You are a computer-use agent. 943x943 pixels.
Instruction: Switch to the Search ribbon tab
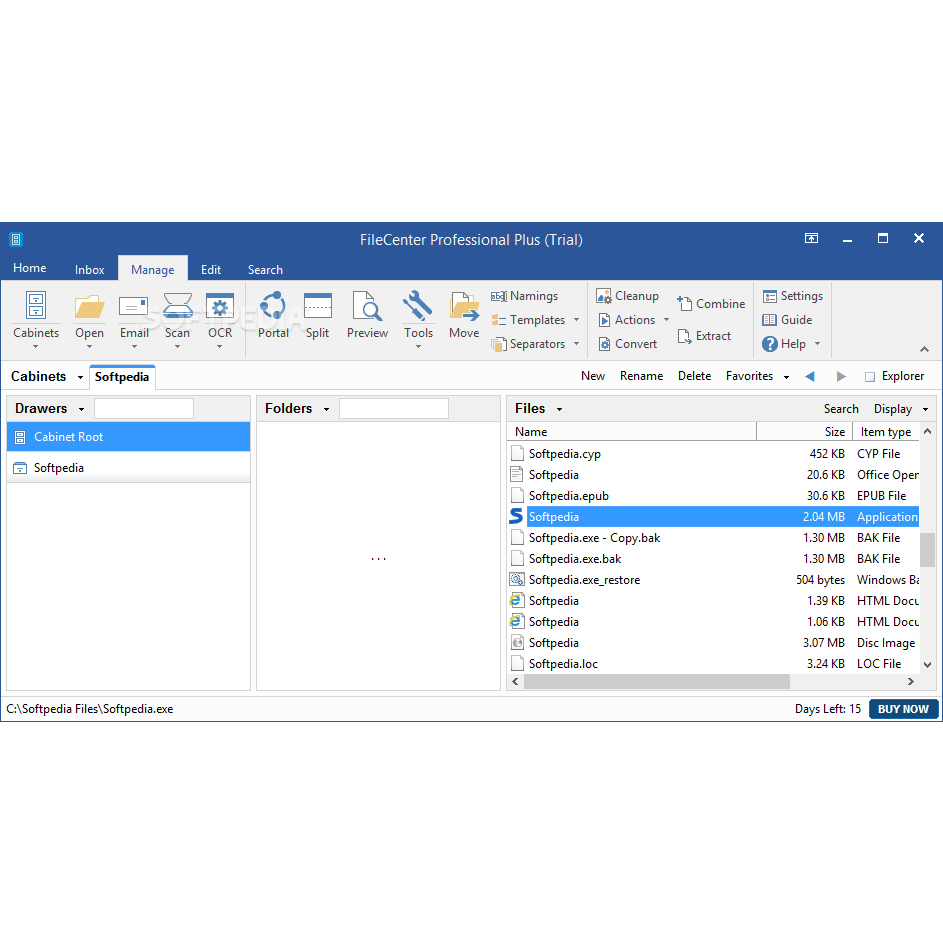tap(265, 269)
